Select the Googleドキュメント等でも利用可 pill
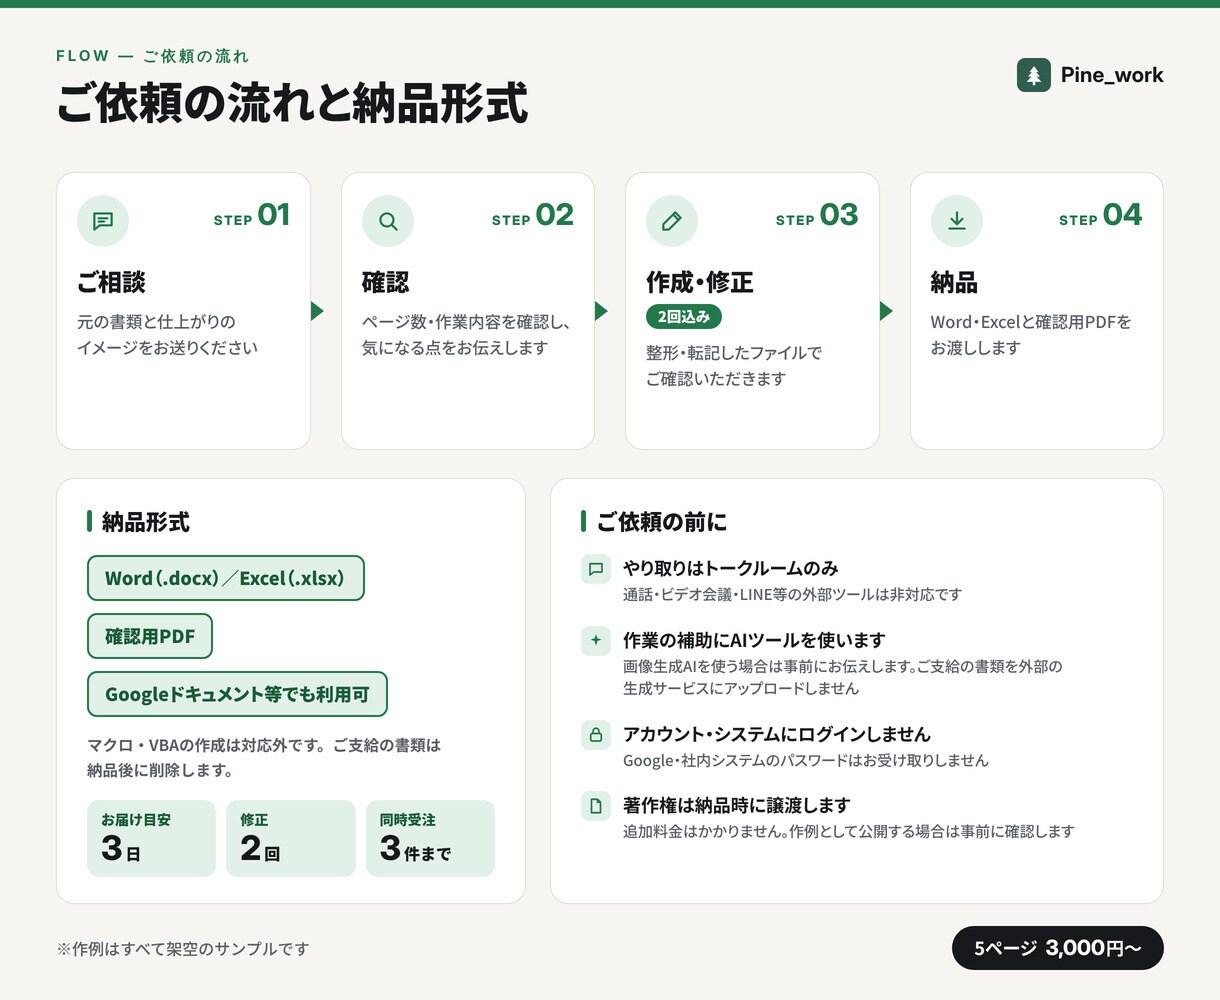 tap(237, 694)
